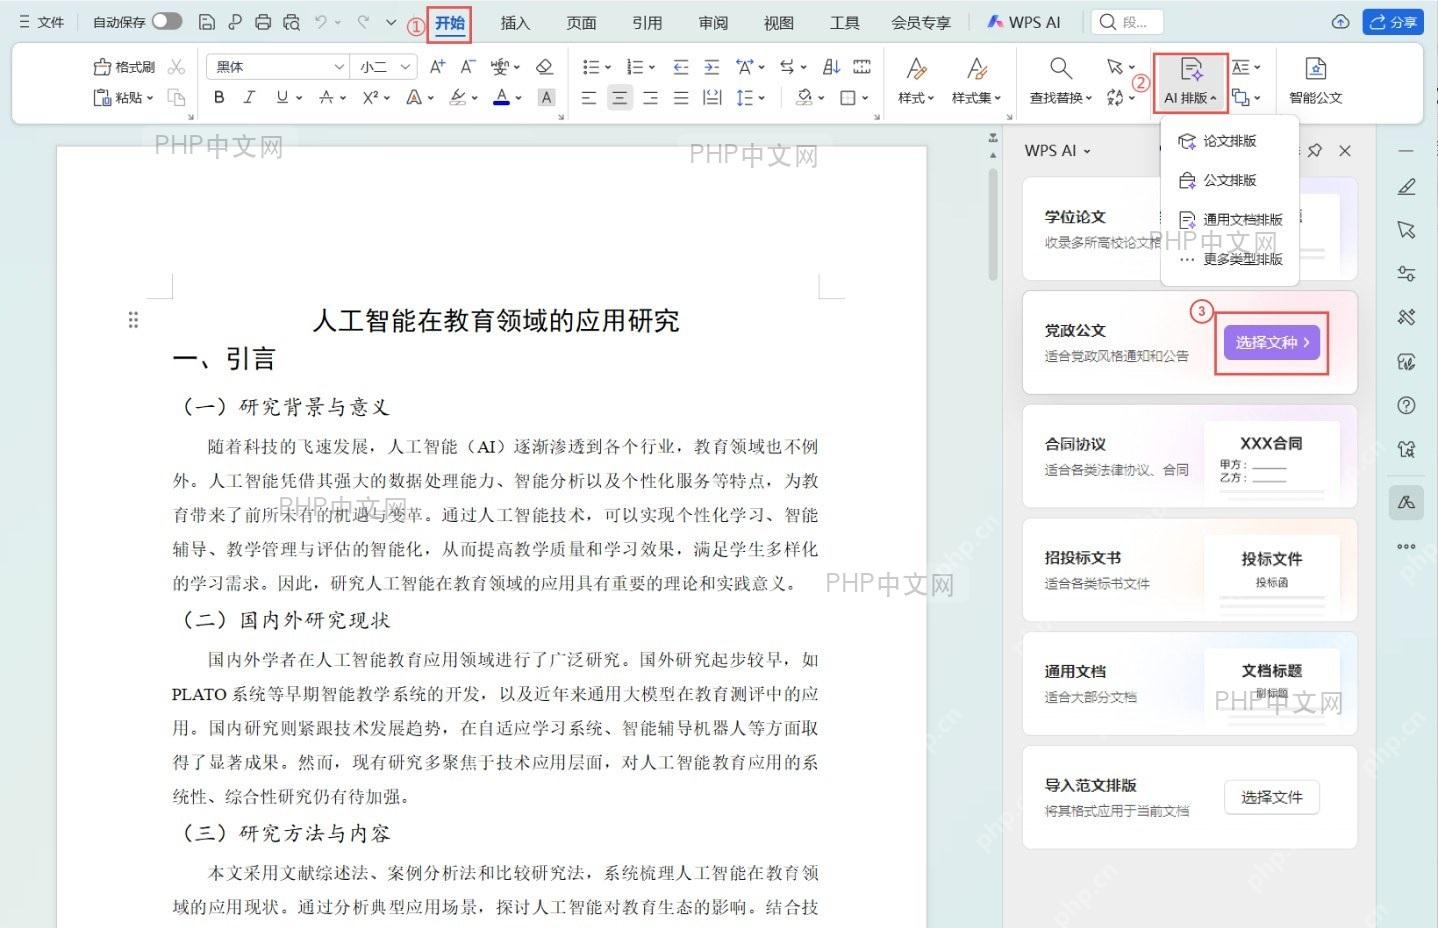1438x928 pixels.
Task: Switch to the 页面 tab
Action: (x=581, y=22)
